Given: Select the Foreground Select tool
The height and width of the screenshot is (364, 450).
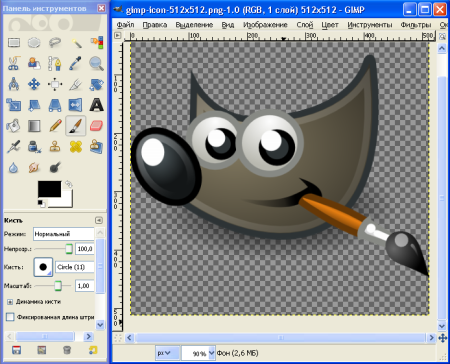Looking at the screenshot, I should 34,63.
